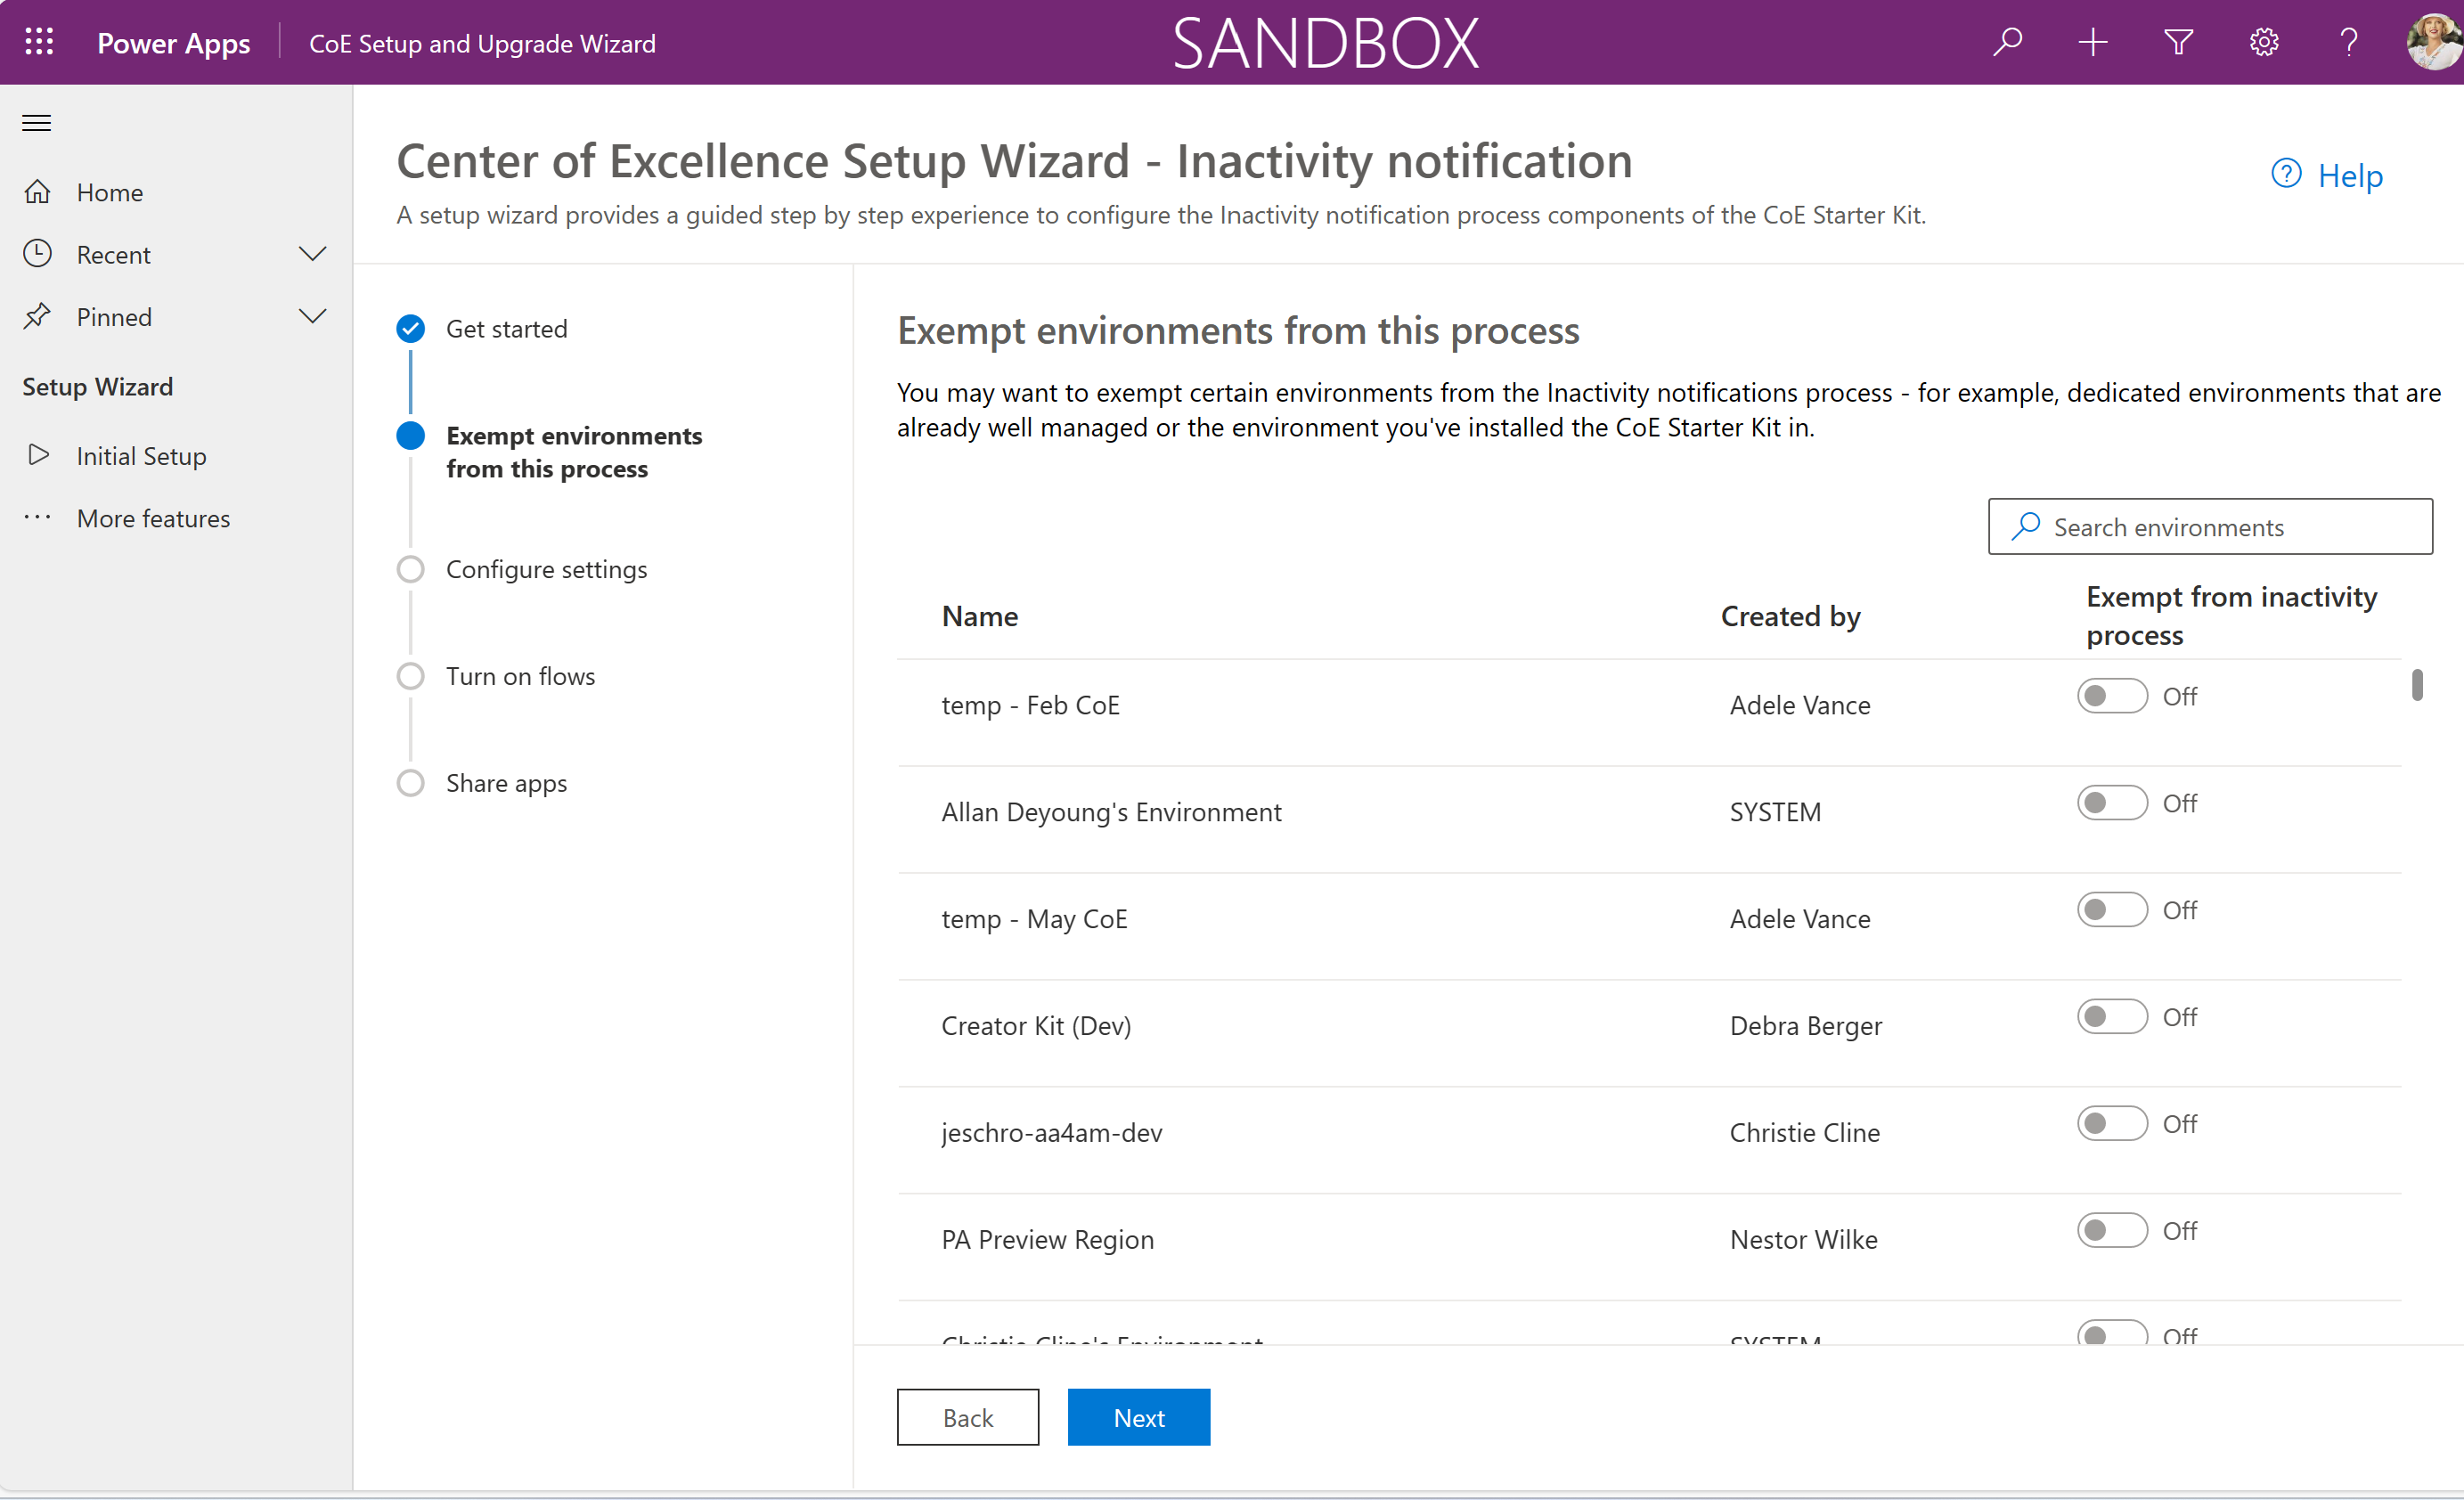Screen dimensions: 2464x1500
Task: Click the environments list scrollbar thumb
Action: point(2416,686)
